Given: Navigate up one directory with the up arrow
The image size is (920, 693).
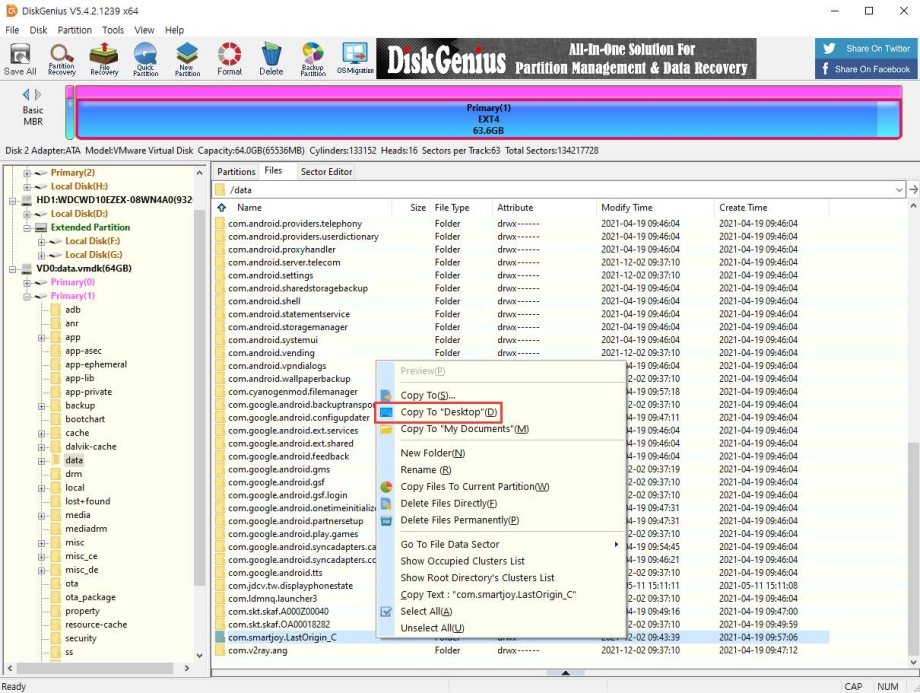Looking at the screenshot, I should click(222, 207).
